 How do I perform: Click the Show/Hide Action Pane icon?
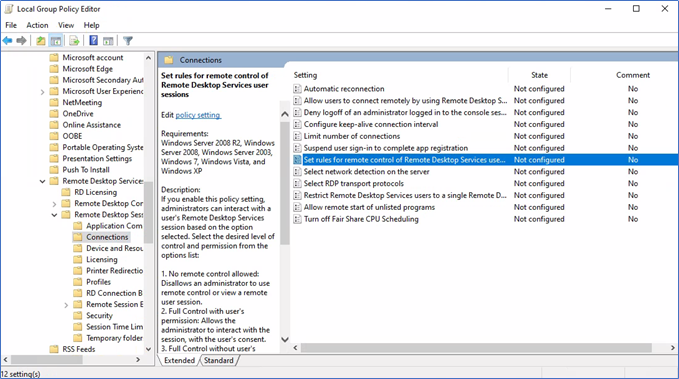108,41
